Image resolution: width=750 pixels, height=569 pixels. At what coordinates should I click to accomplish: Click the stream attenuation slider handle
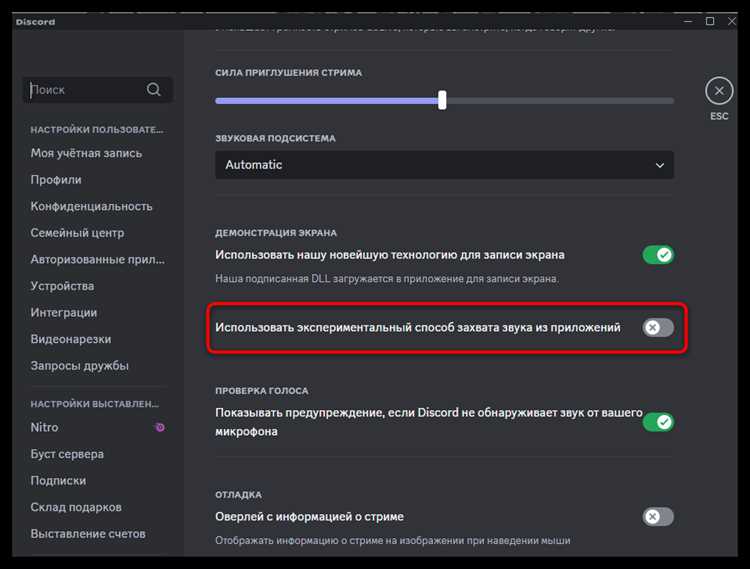point(442,100)
